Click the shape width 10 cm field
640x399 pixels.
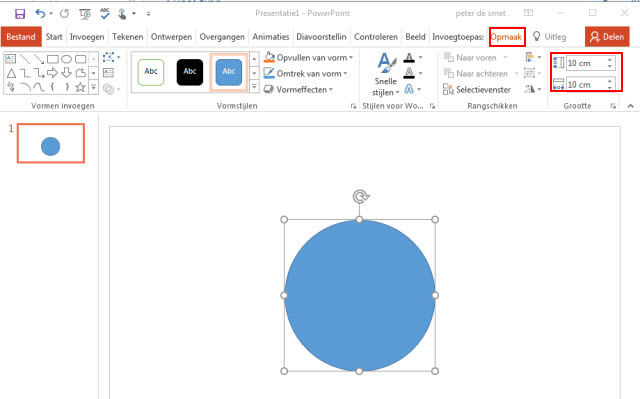586,84
